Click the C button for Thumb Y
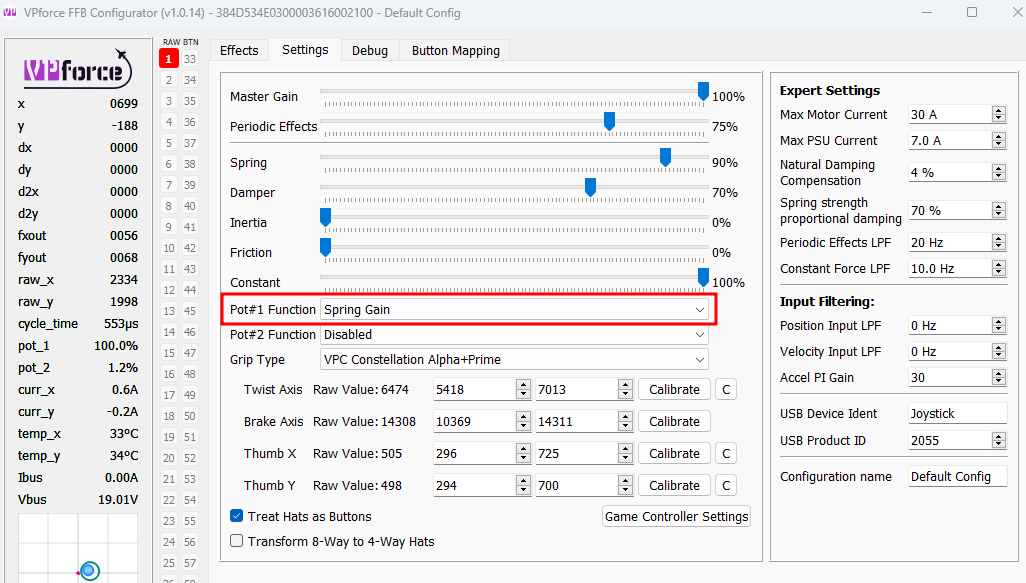The image size is (1026, 583). pyautogui.click(x=726, y=486)
